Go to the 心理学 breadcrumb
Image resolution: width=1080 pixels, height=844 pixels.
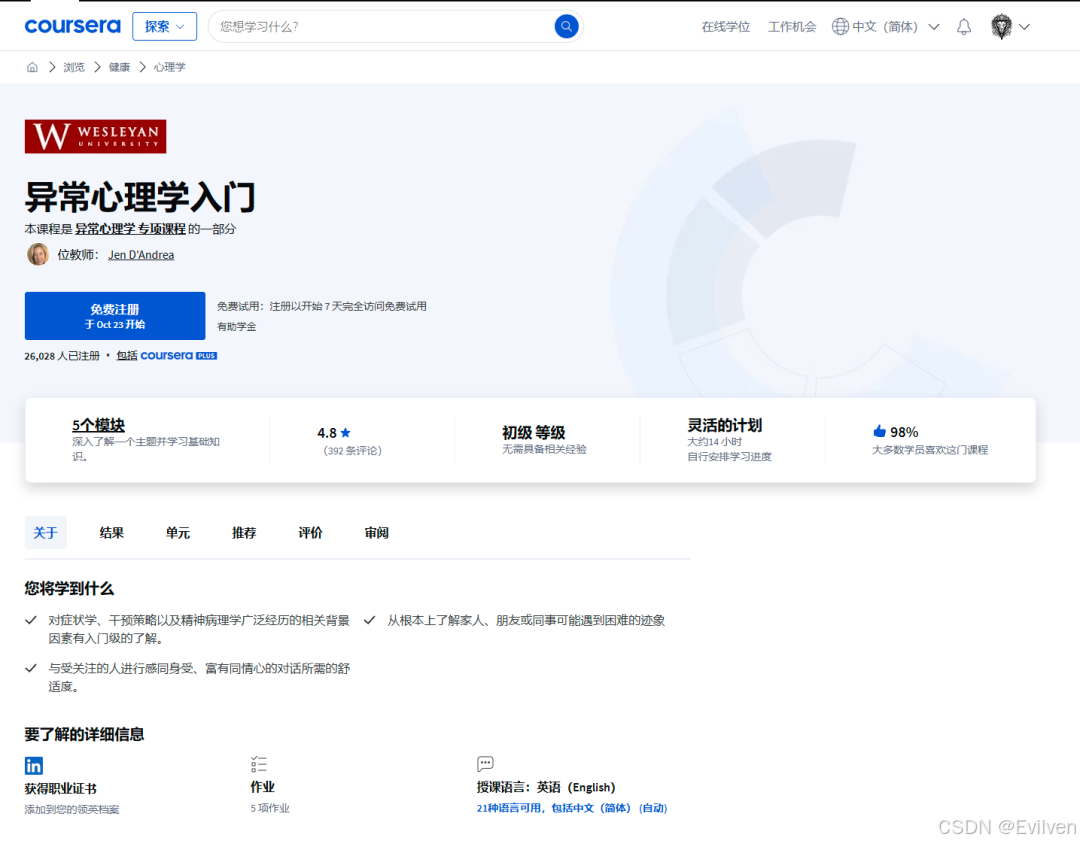[169, 67]
